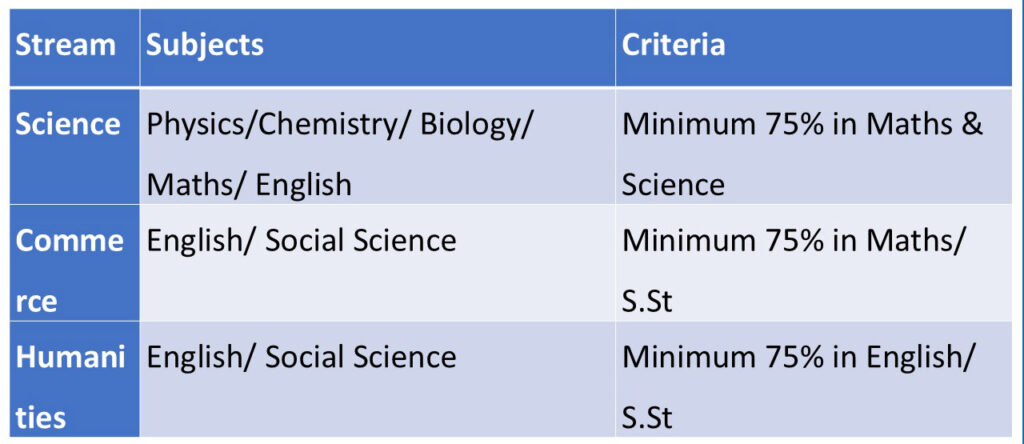Click "rce" on Commerce label's second line
The image size is (1024, 444).
click(37, 301)
